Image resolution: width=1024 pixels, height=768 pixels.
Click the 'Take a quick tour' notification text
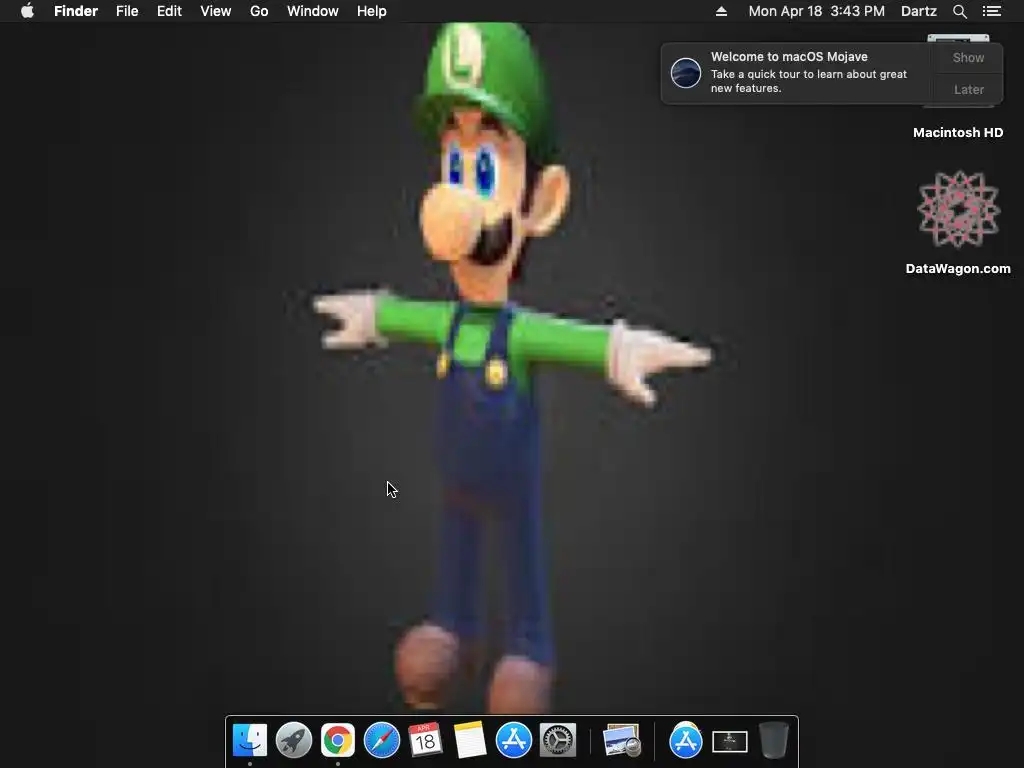click(808, 81)
